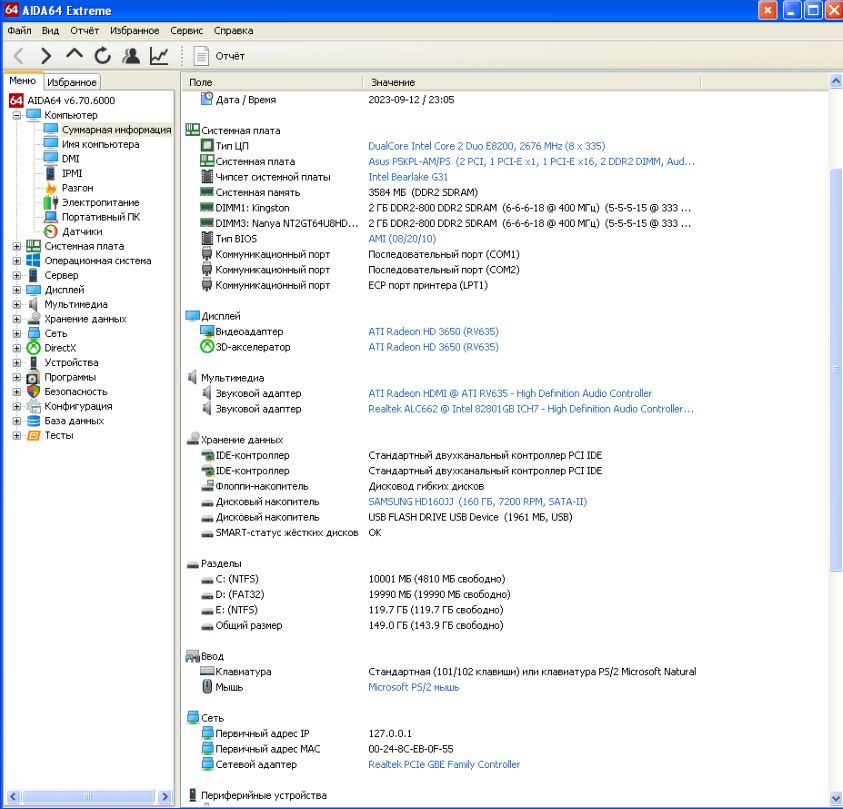The image size is (843, 809).
Task: Collapse the Компьютер tree node
Action: 17,115
